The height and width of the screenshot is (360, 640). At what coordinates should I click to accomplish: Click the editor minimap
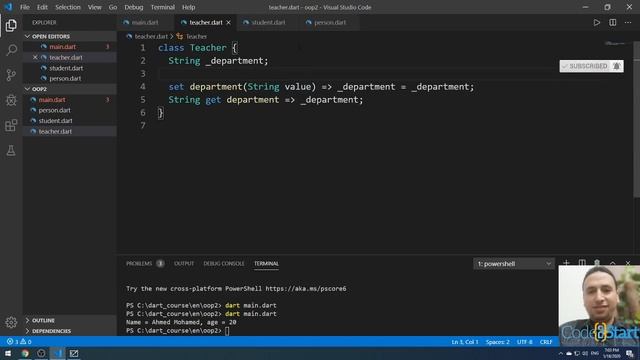click(x=616, y=43)
